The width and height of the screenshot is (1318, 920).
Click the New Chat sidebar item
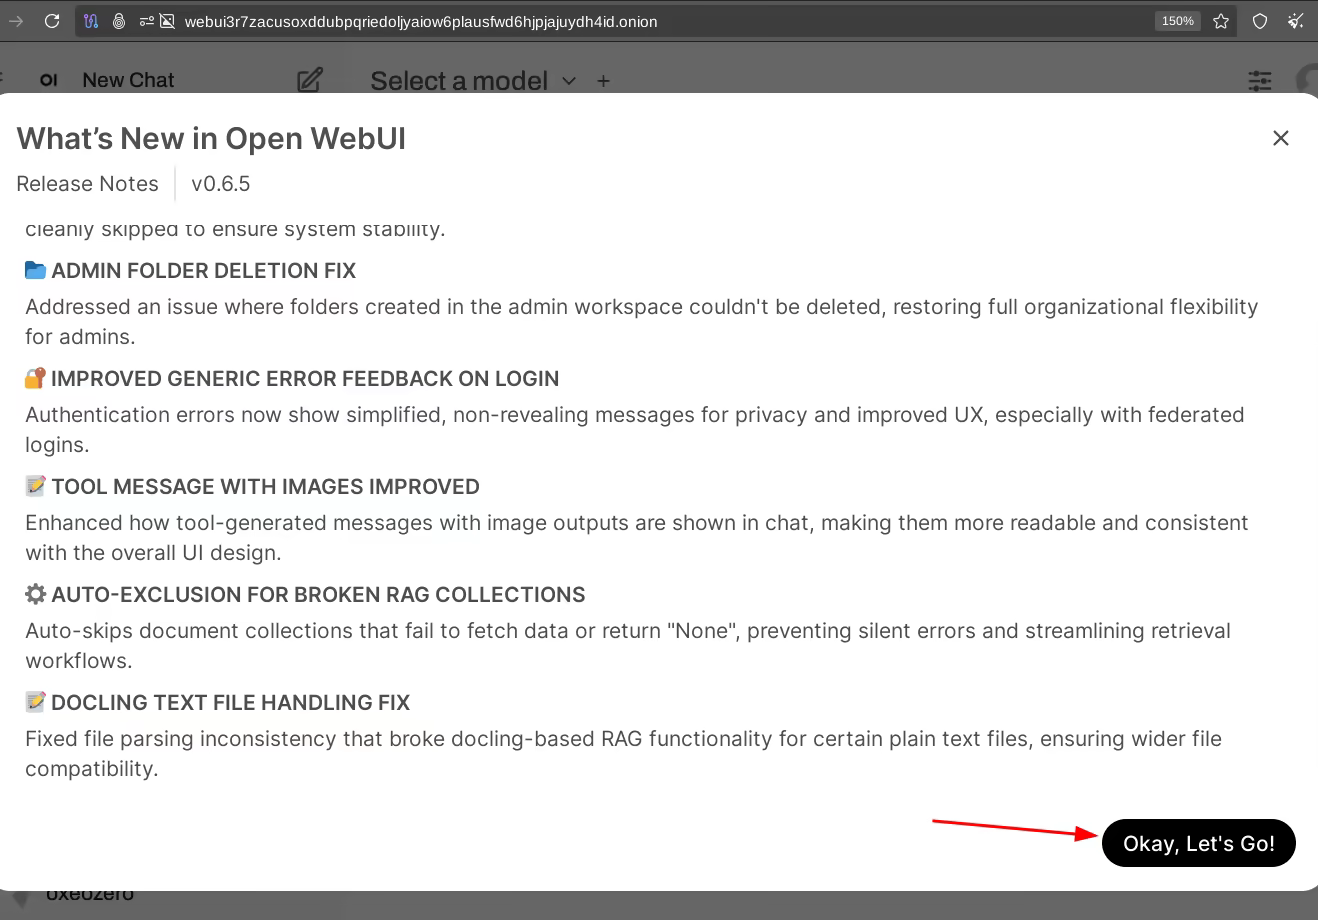click(128, 80)
